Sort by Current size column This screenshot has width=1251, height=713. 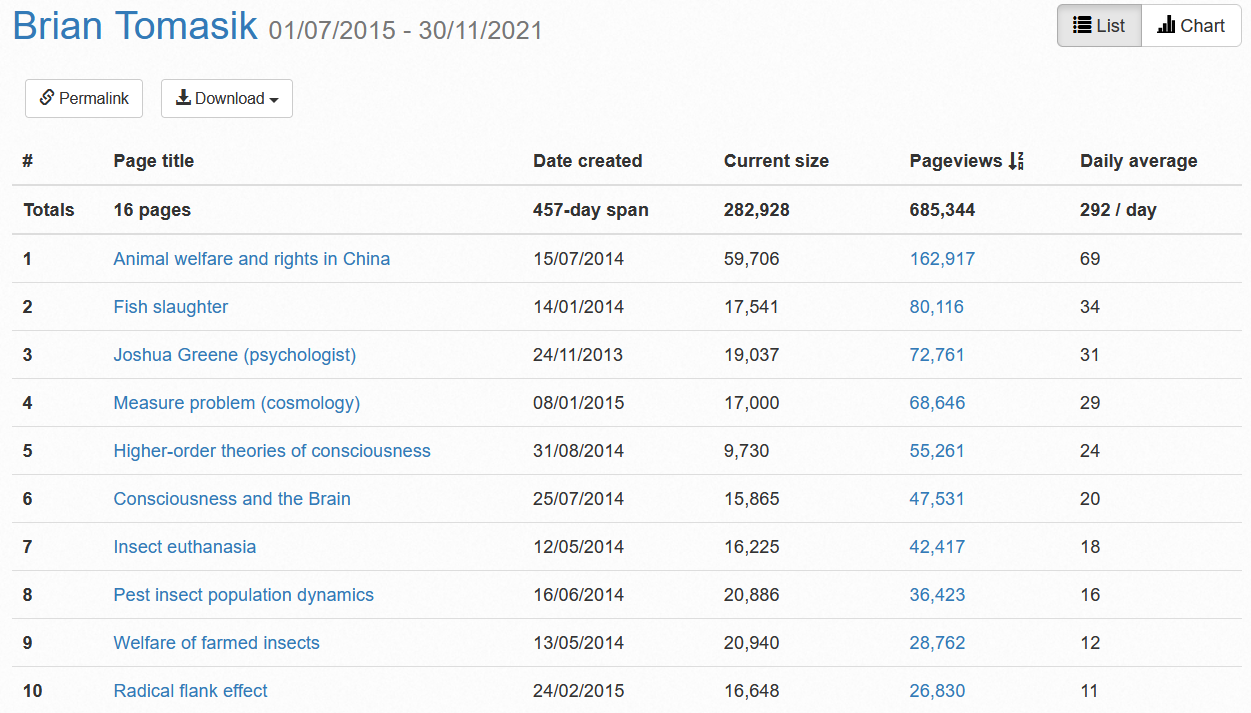tap(776, 161)
